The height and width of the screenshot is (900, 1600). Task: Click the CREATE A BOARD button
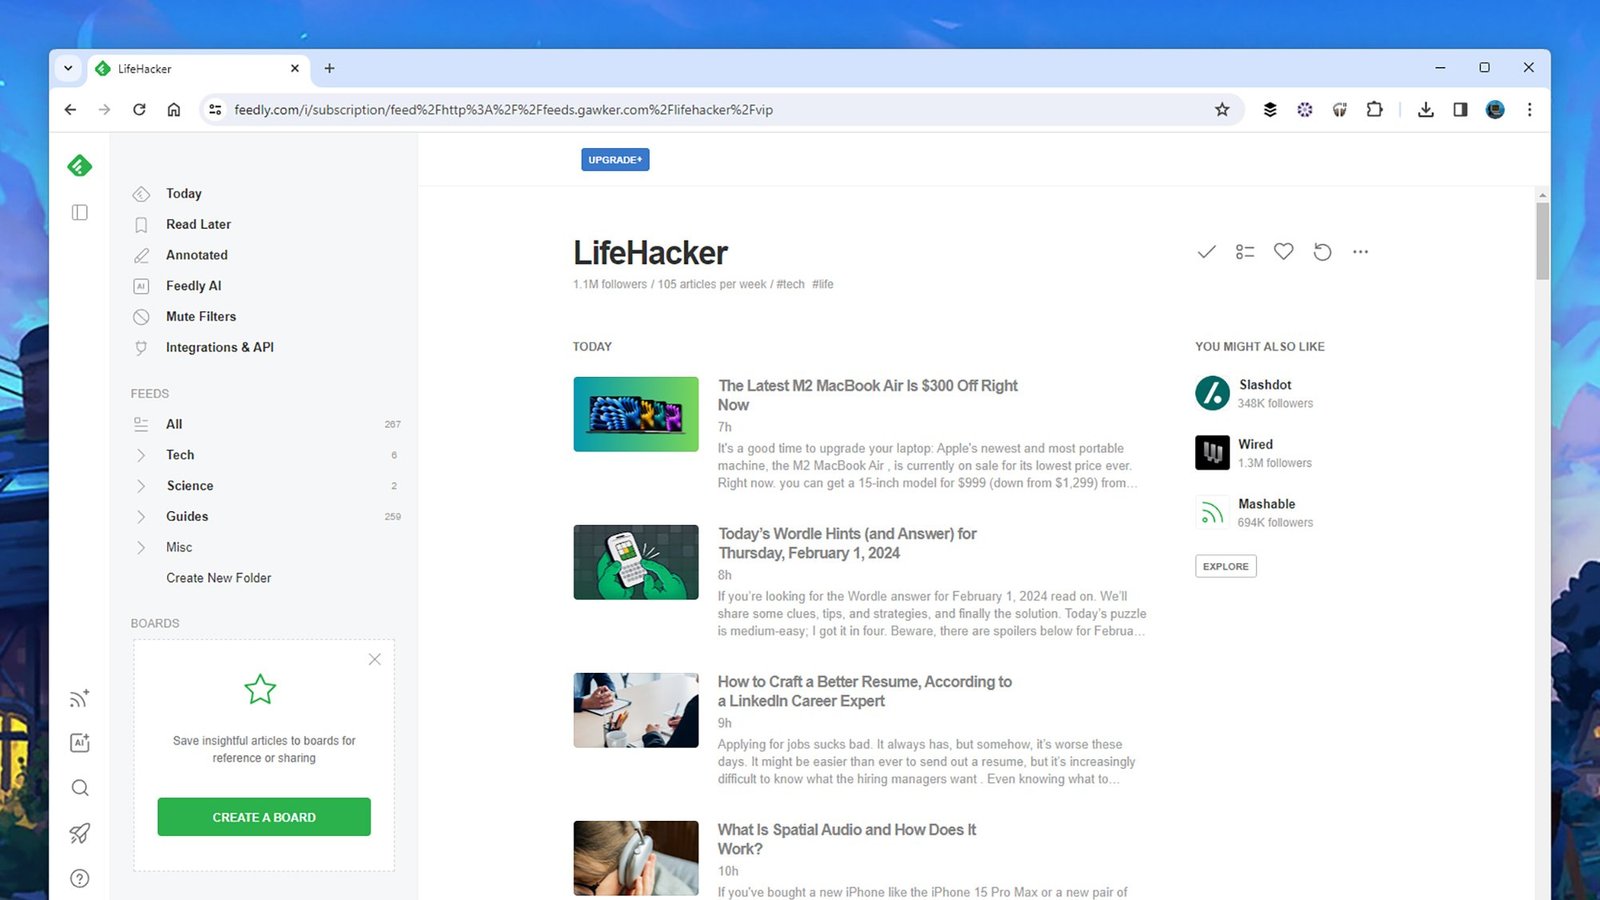(x=264, y=817)
